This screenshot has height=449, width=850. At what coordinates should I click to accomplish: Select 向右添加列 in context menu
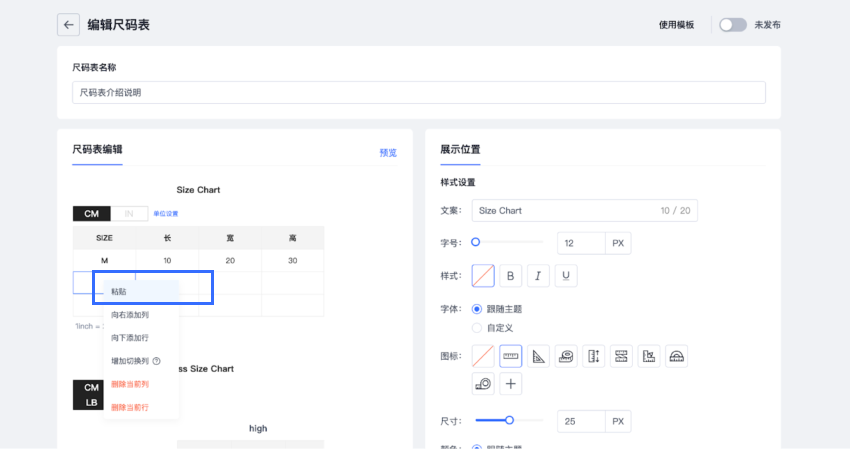pyautogui.click(x=130, y=315)
